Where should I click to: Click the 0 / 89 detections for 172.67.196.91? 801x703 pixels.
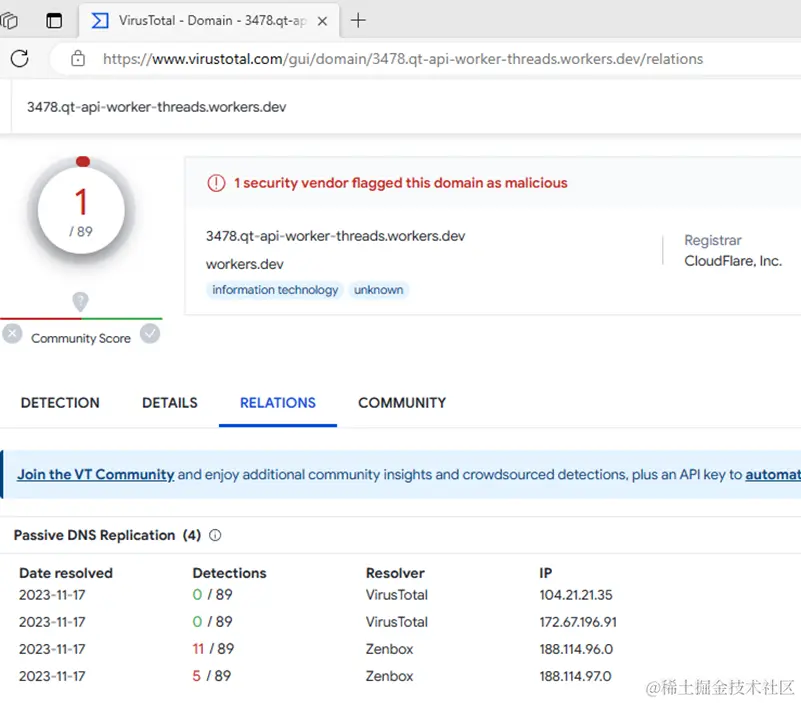point(212,622)
